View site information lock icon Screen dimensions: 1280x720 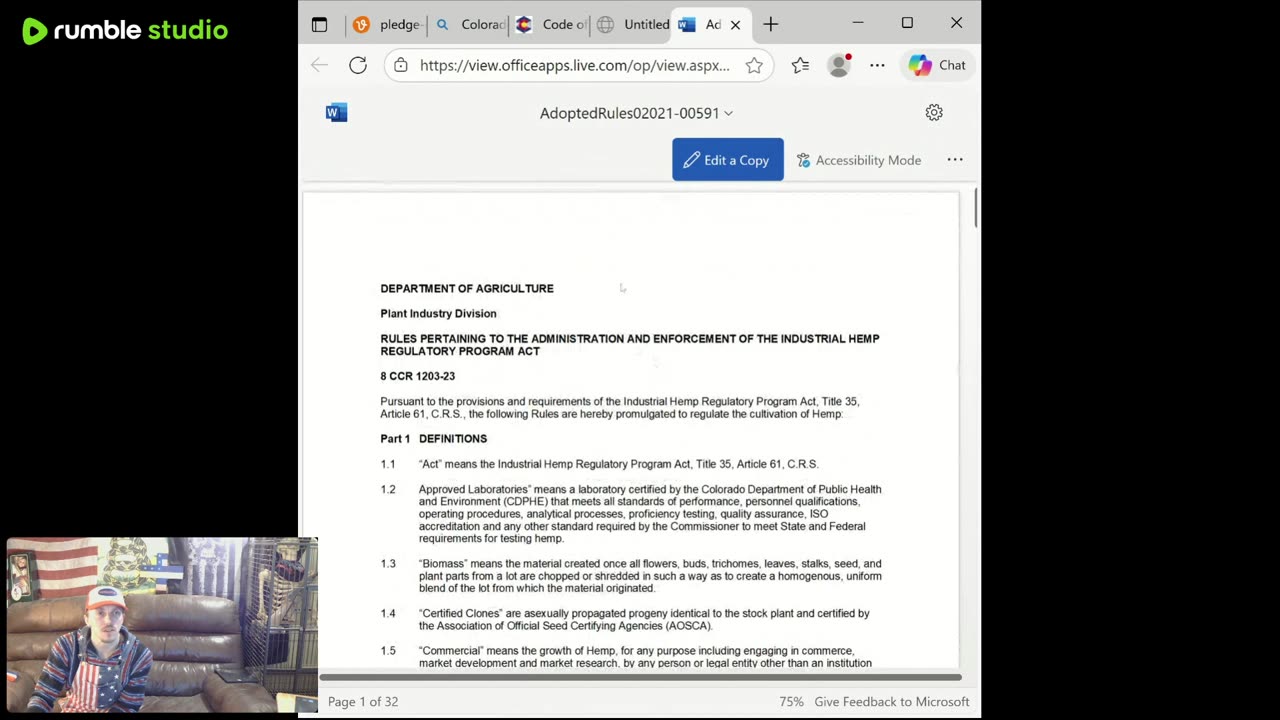pyautogui.click(x=401, y=65)
